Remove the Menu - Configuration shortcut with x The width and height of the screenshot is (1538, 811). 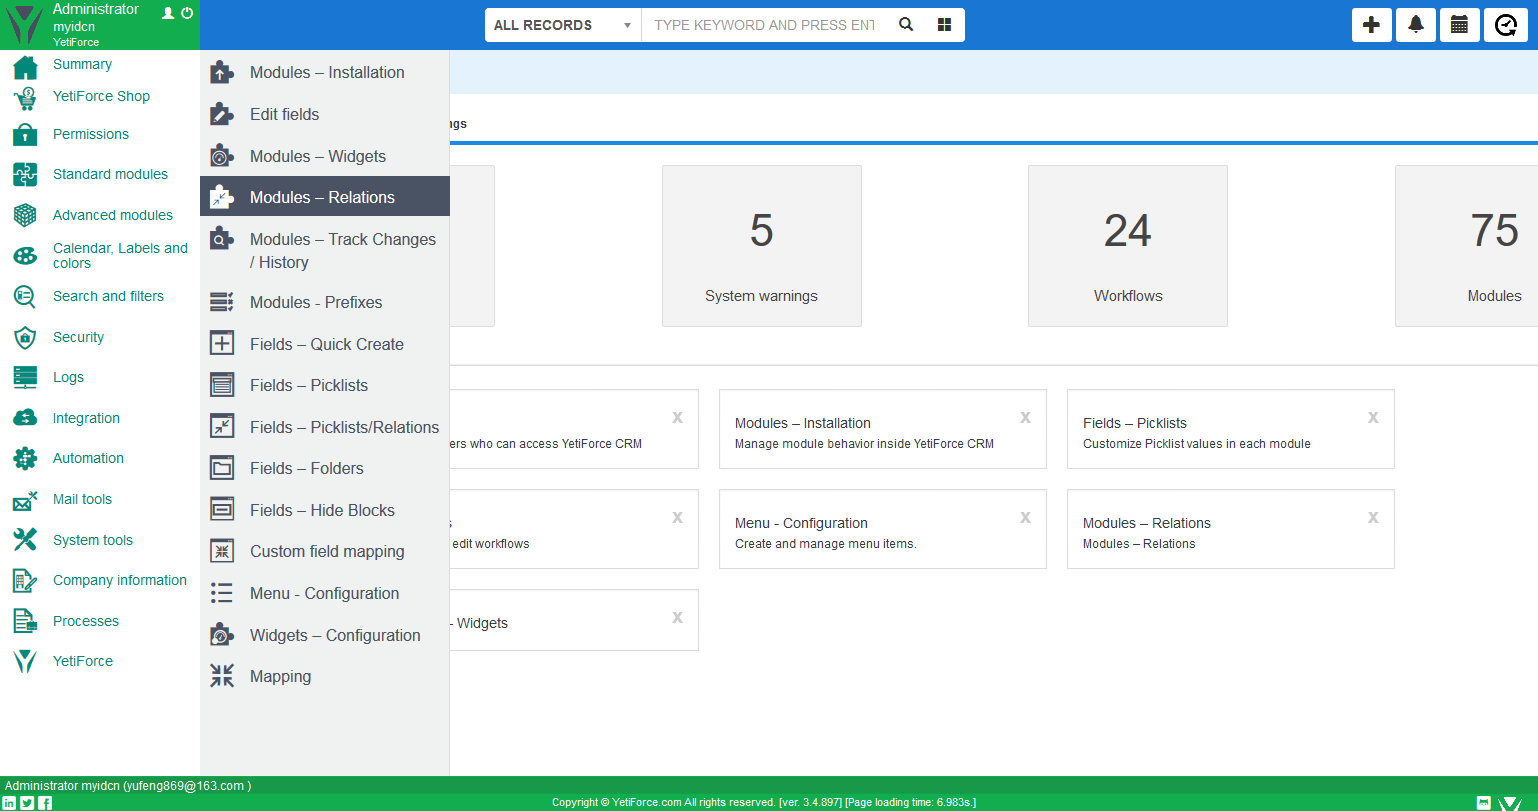1025,517
